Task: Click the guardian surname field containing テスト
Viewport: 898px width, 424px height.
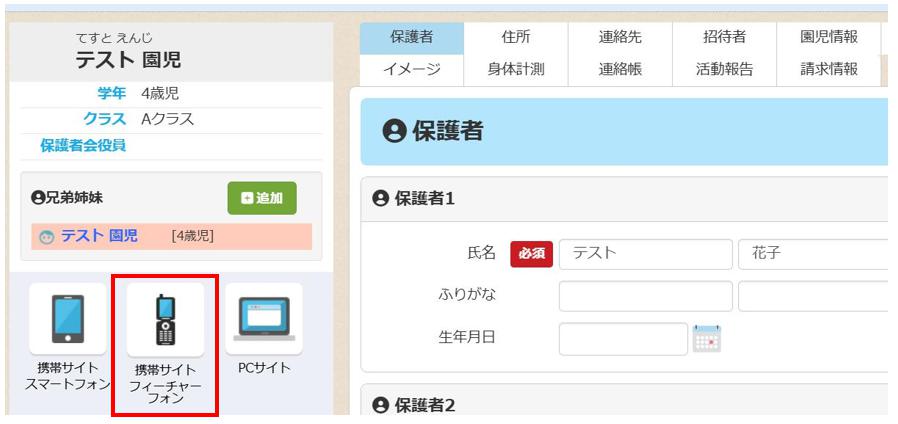Action: [645, 254]
